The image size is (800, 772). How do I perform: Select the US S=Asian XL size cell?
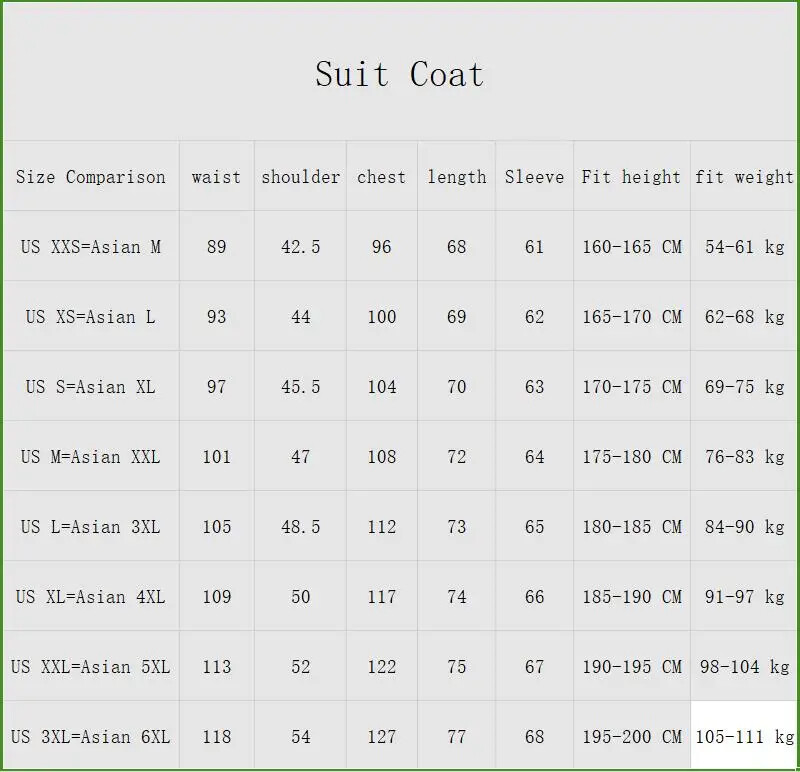tap(91, 387)
